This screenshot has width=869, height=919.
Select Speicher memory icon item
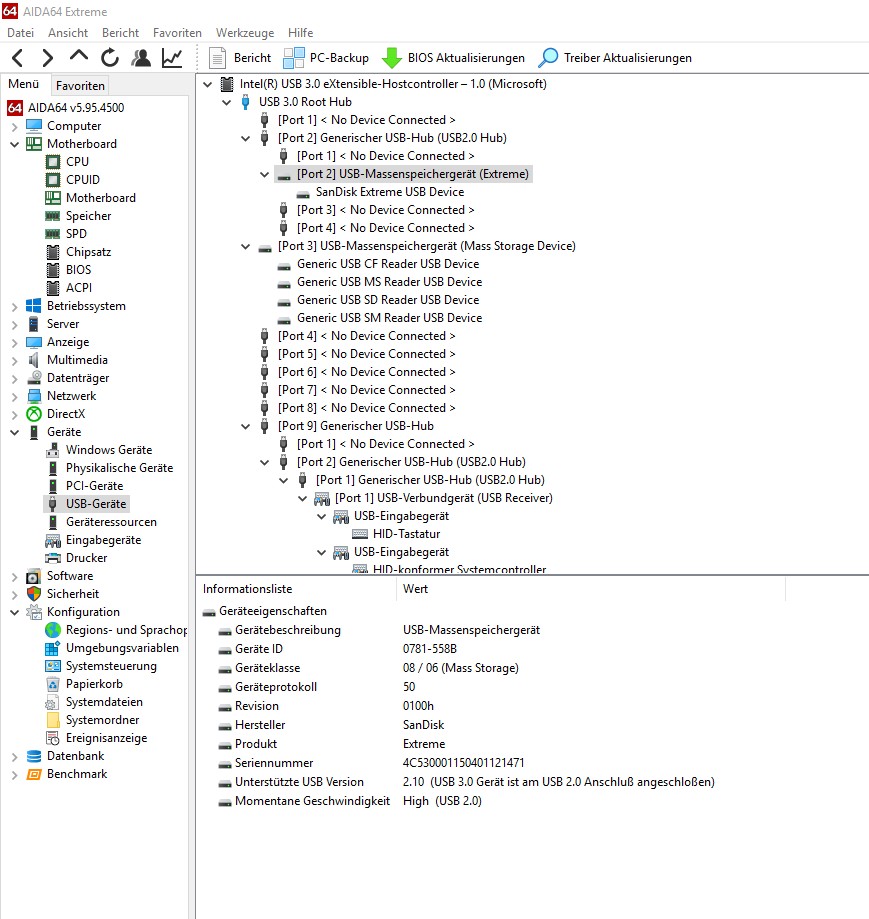(53, 216)
